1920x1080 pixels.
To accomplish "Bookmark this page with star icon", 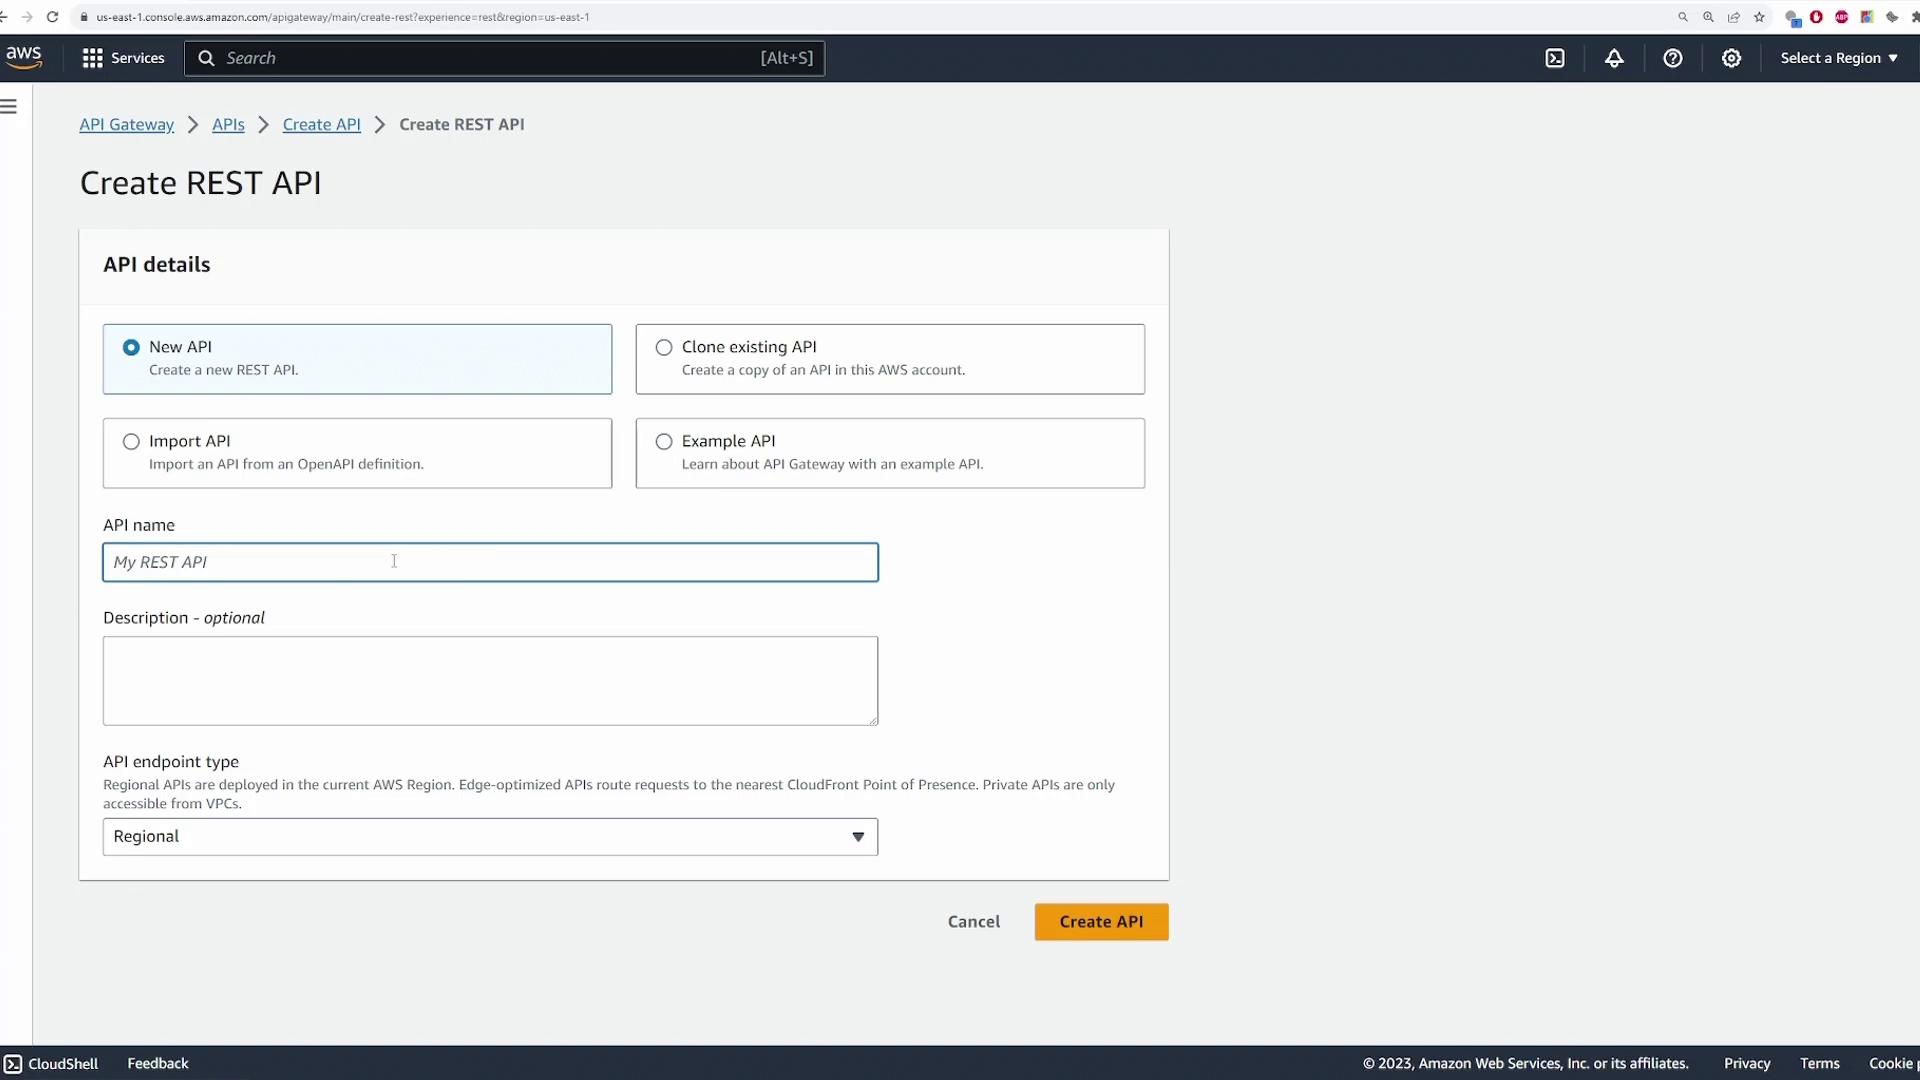I will (1759, 17).
